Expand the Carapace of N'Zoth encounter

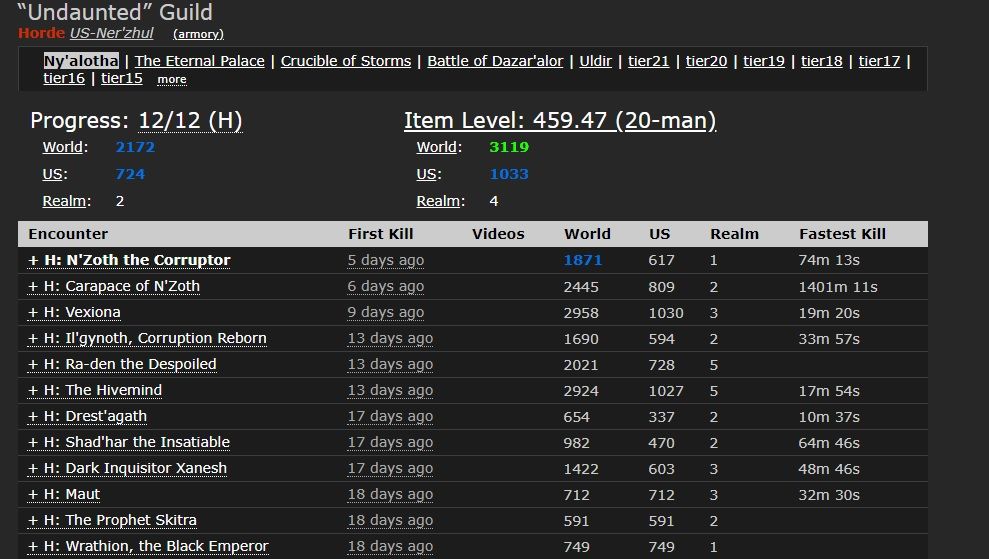coord(114,286)
